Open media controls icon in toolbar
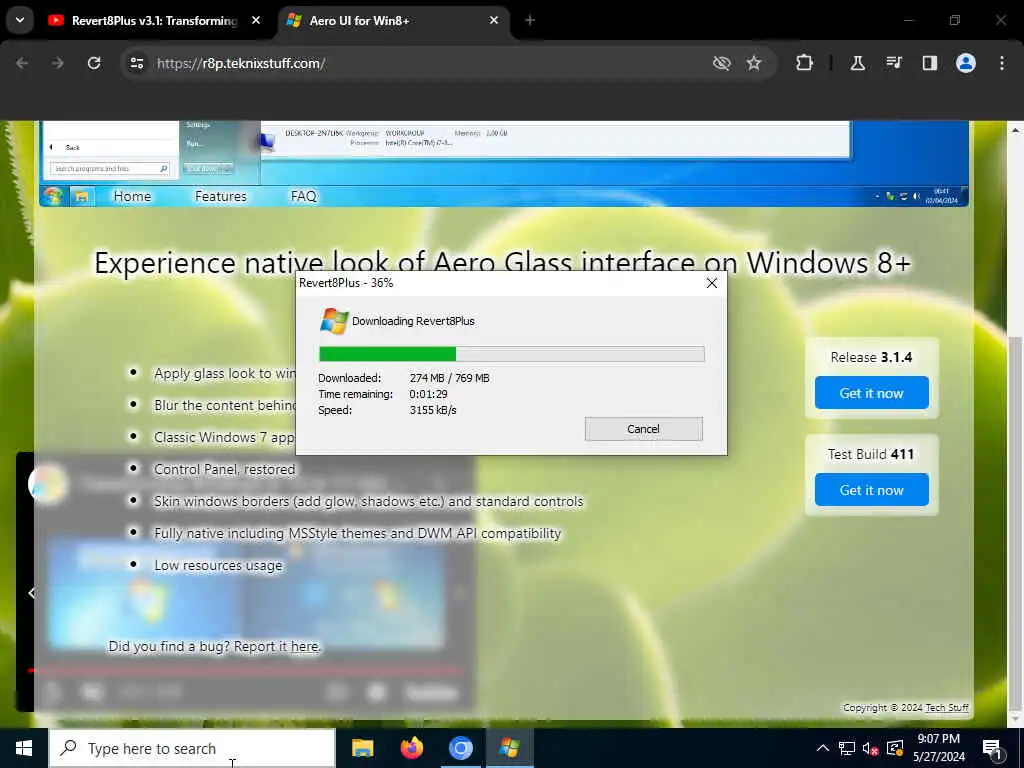This screenshot has height=768, width=1024. 893,63
